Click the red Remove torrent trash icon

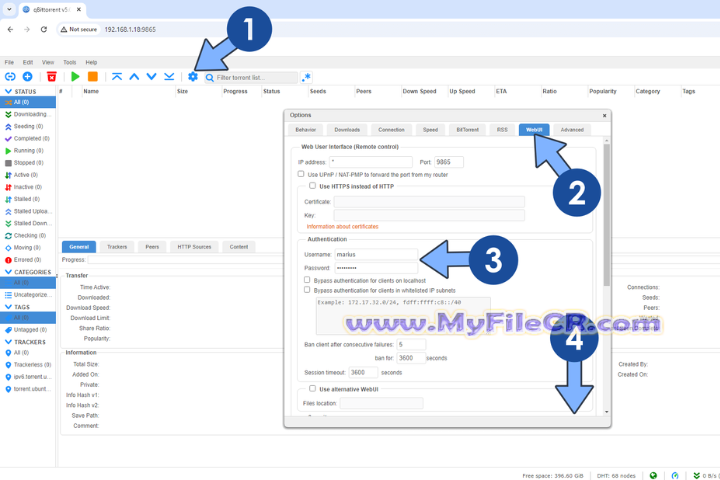coord(52,77)
